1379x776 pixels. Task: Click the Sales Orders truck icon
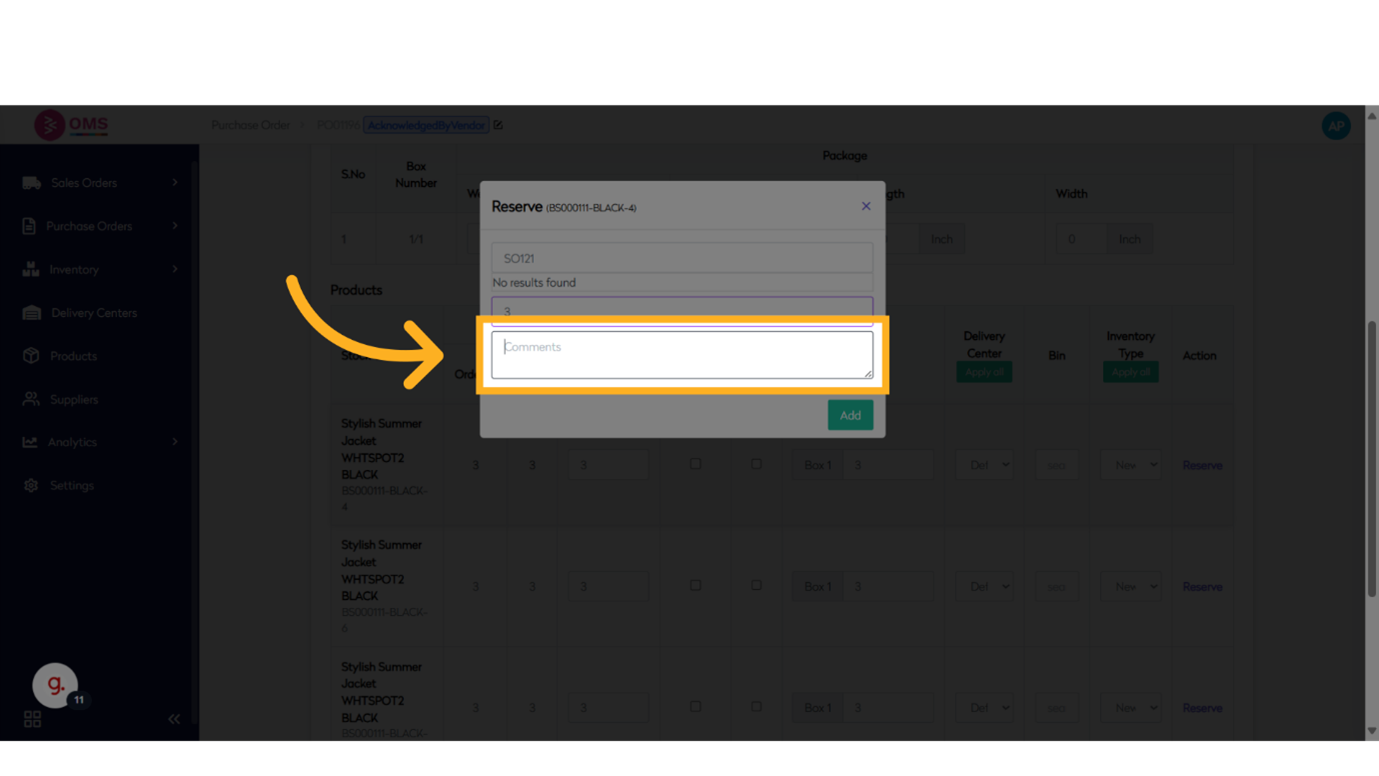pos(31,183)
